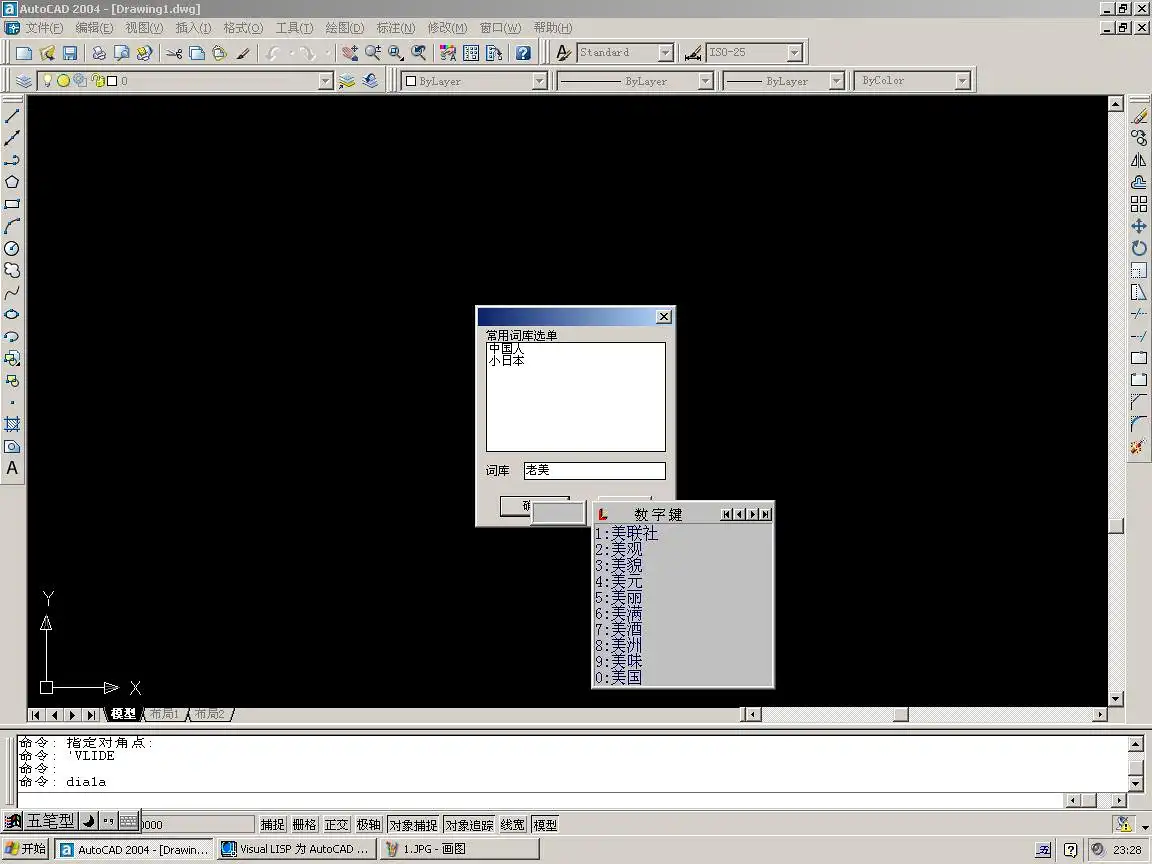Click the 词库 text input field
The height and width of the screenshot is (864, 1152).
coord(594,470)
